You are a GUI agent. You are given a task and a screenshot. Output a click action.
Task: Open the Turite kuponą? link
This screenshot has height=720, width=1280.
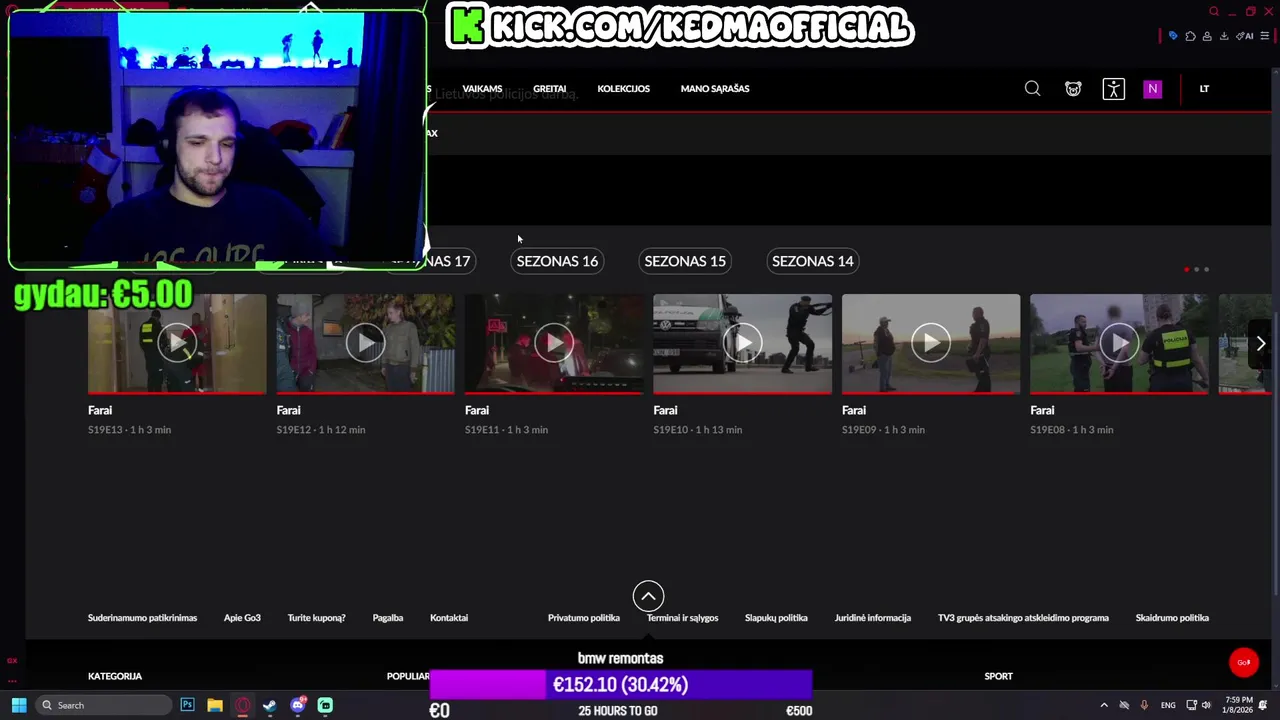[x=316, y=618]
